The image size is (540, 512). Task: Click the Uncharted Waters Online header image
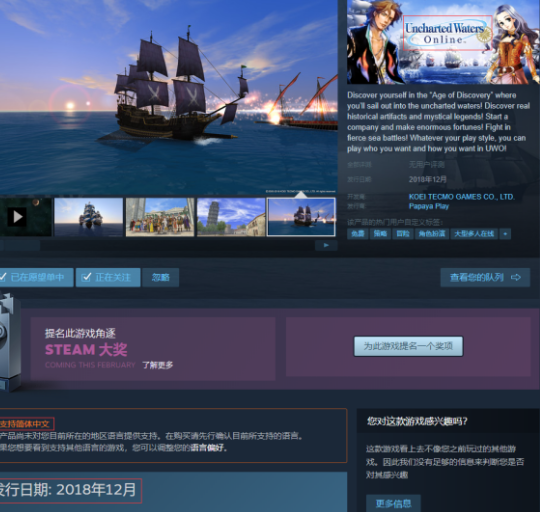click(x=443, y=42)
